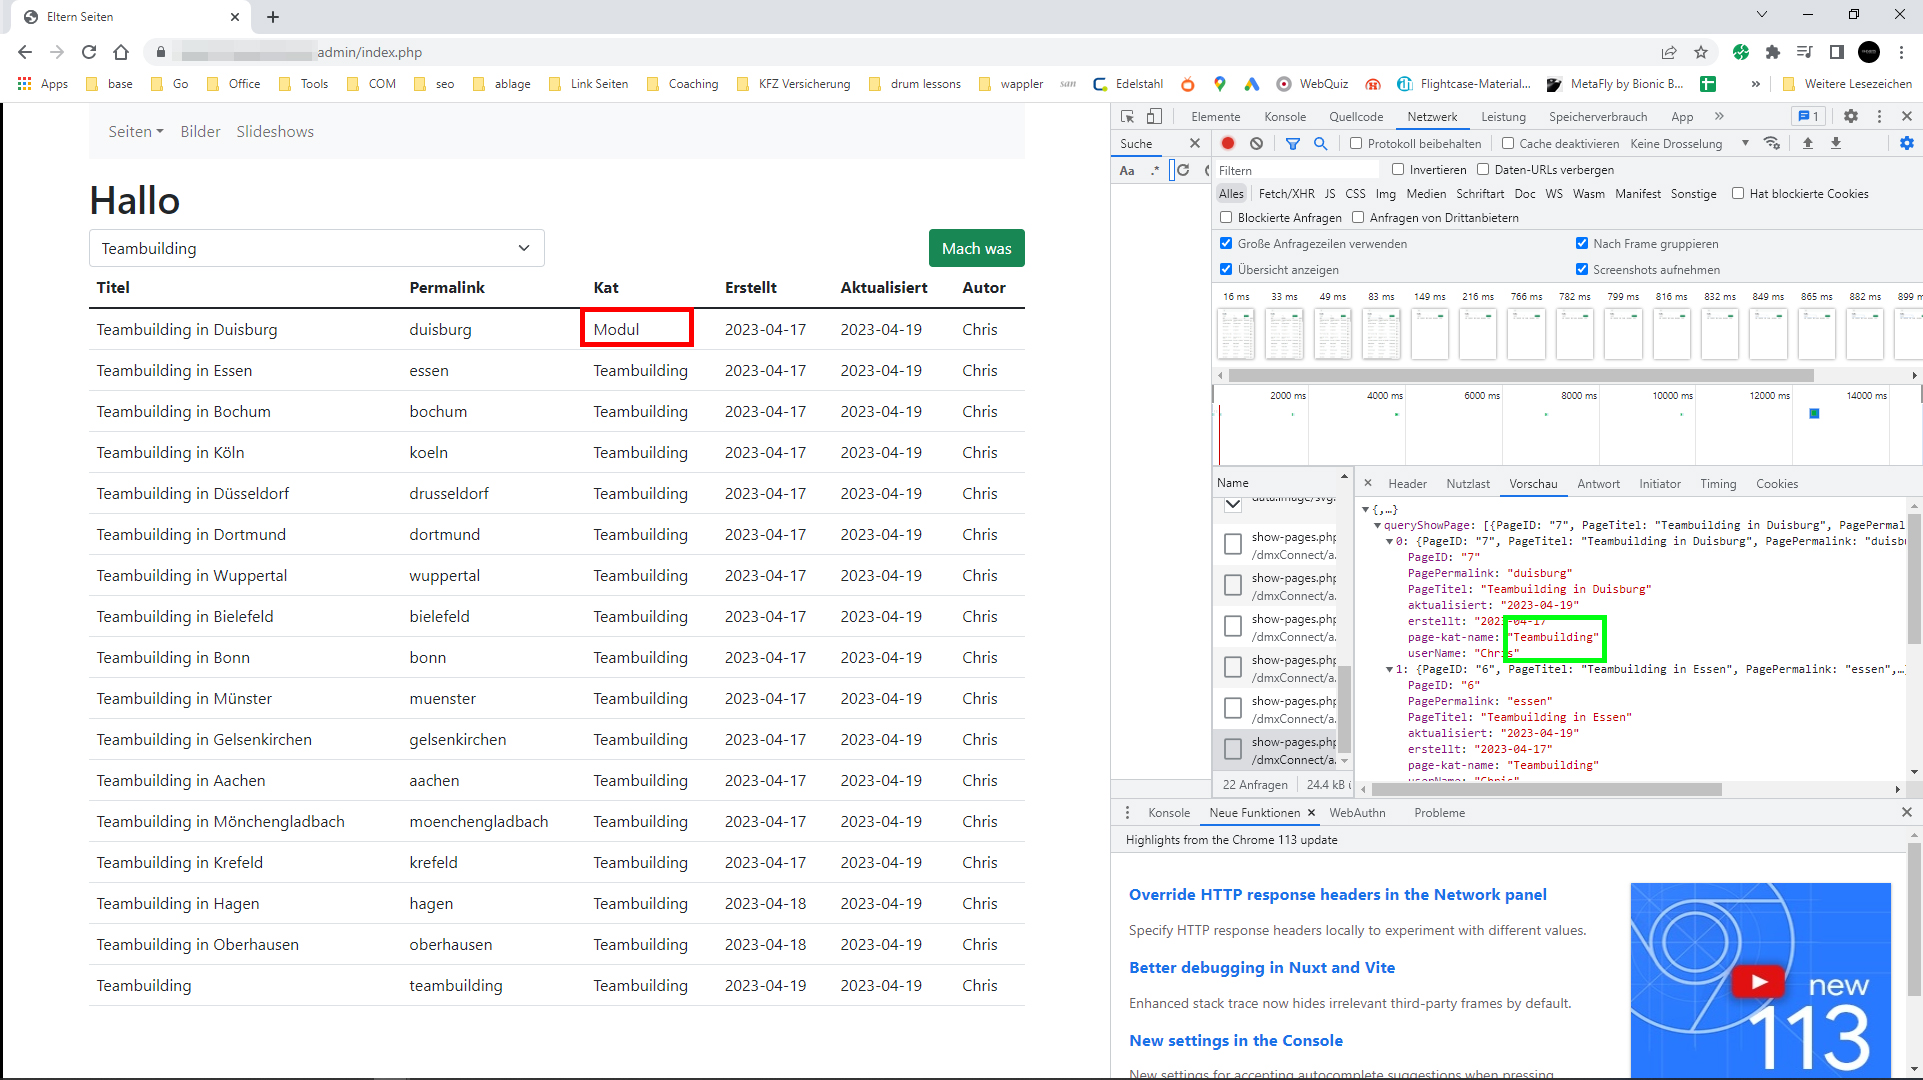Open the Override HTTP response headers link
Image resolution: width=1923 pixels, height=1080 pixels.
1337,894
